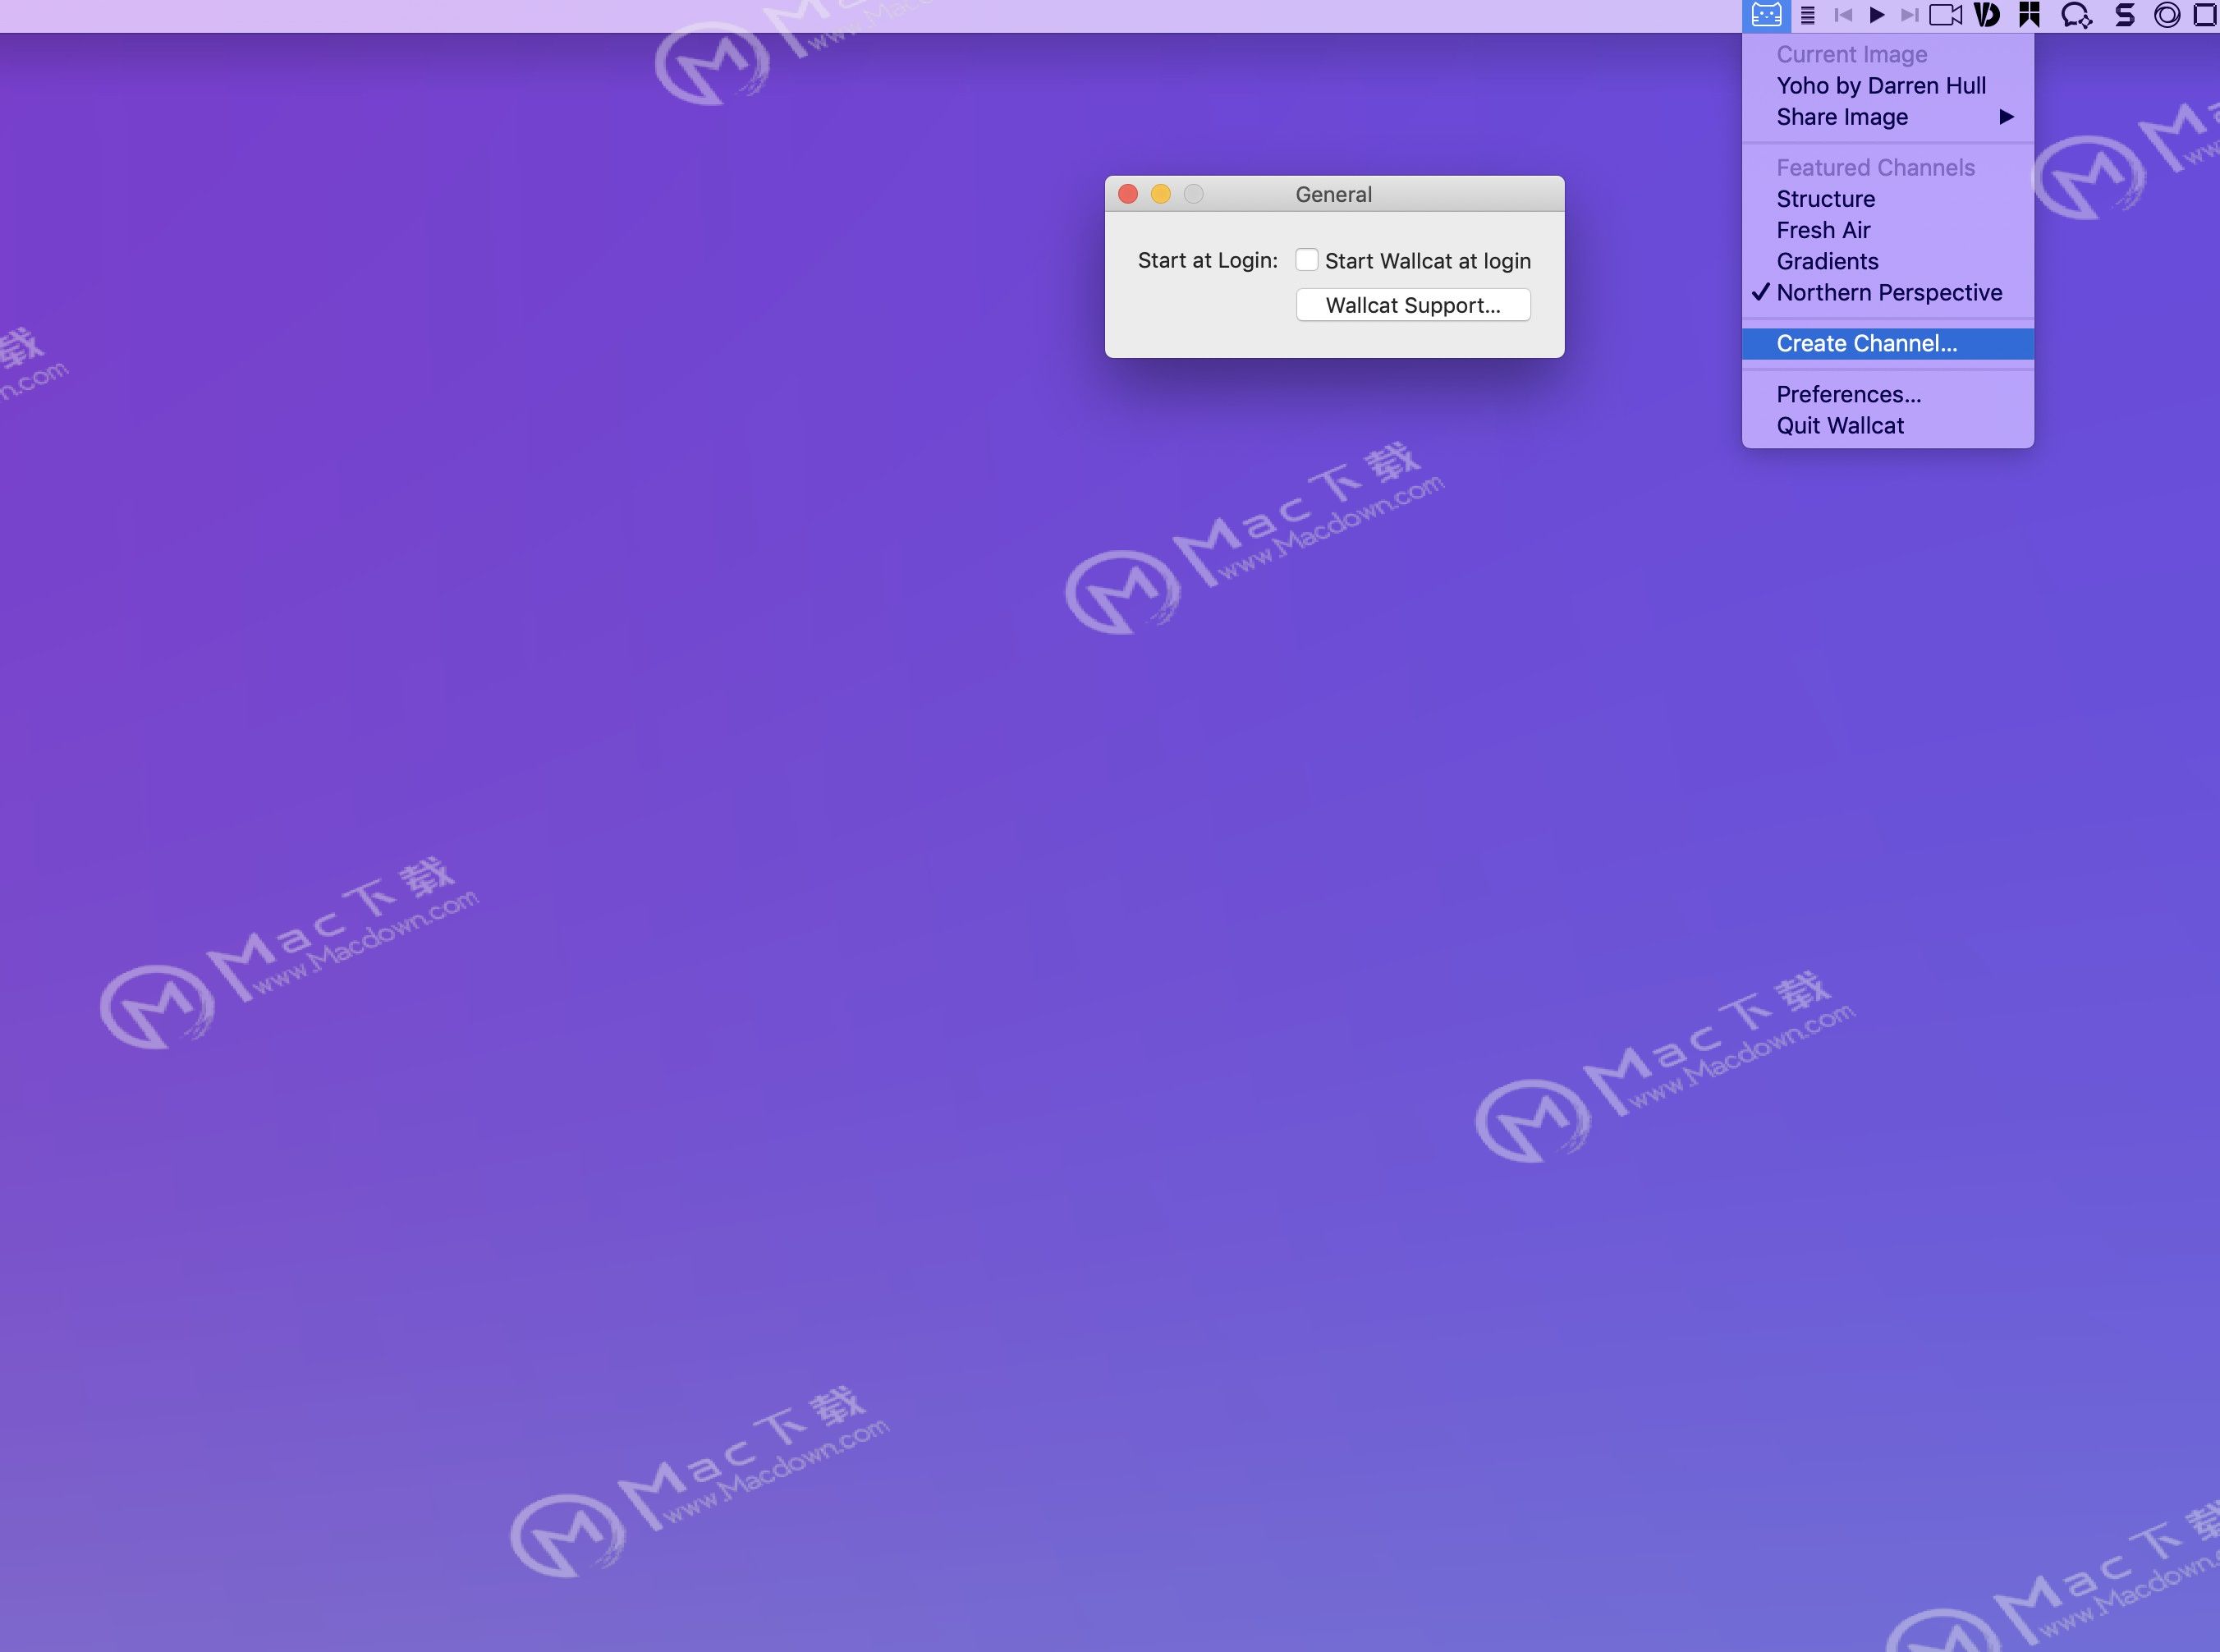The image size is (2220, 1652).
Task: Open the stacked lines menu bar icon
Action: pyautogui.click(x=1807, y=15)
